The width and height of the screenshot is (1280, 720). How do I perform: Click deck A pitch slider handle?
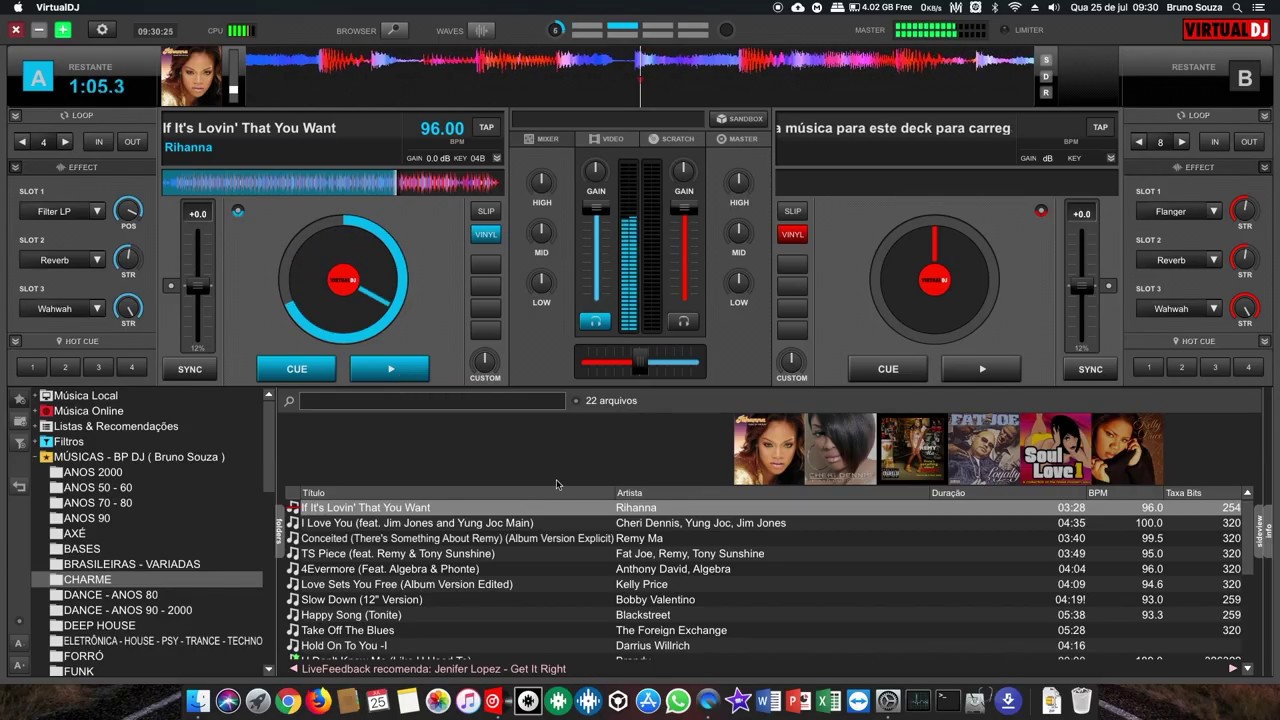click(198, 286)
